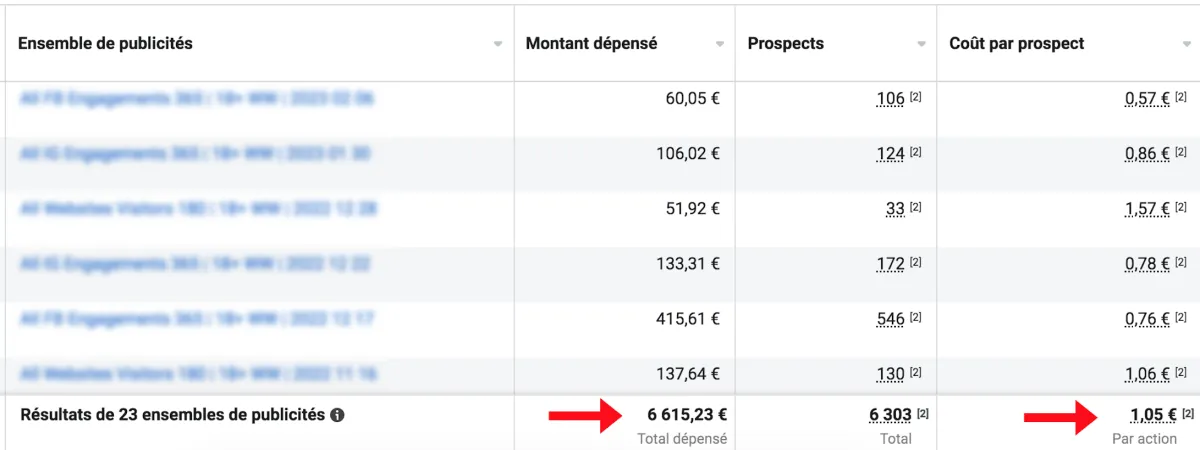Click the info icon beside Résultats de 23 ensembles
This screenshot has height=450, width=1200.
(337, 415)
